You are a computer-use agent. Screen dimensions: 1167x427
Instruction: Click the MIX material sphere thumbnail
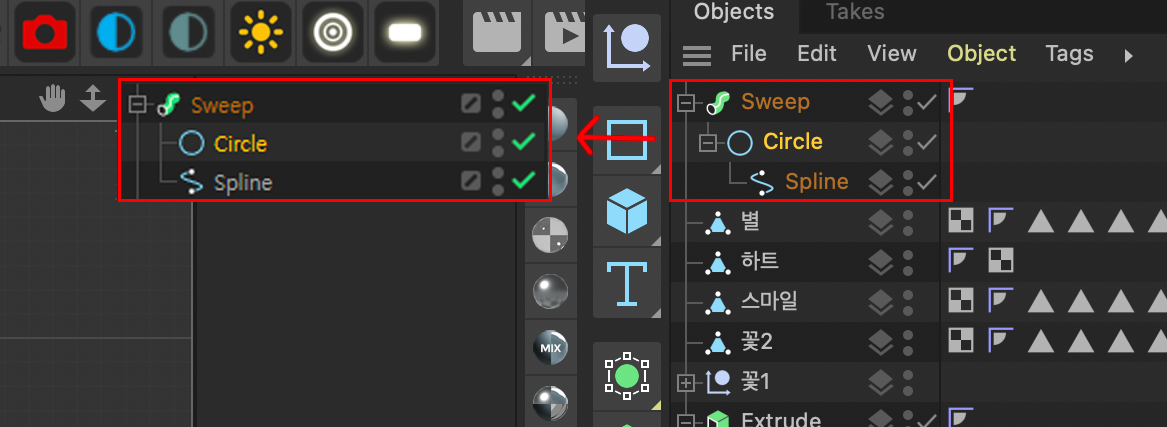point(550,347)
